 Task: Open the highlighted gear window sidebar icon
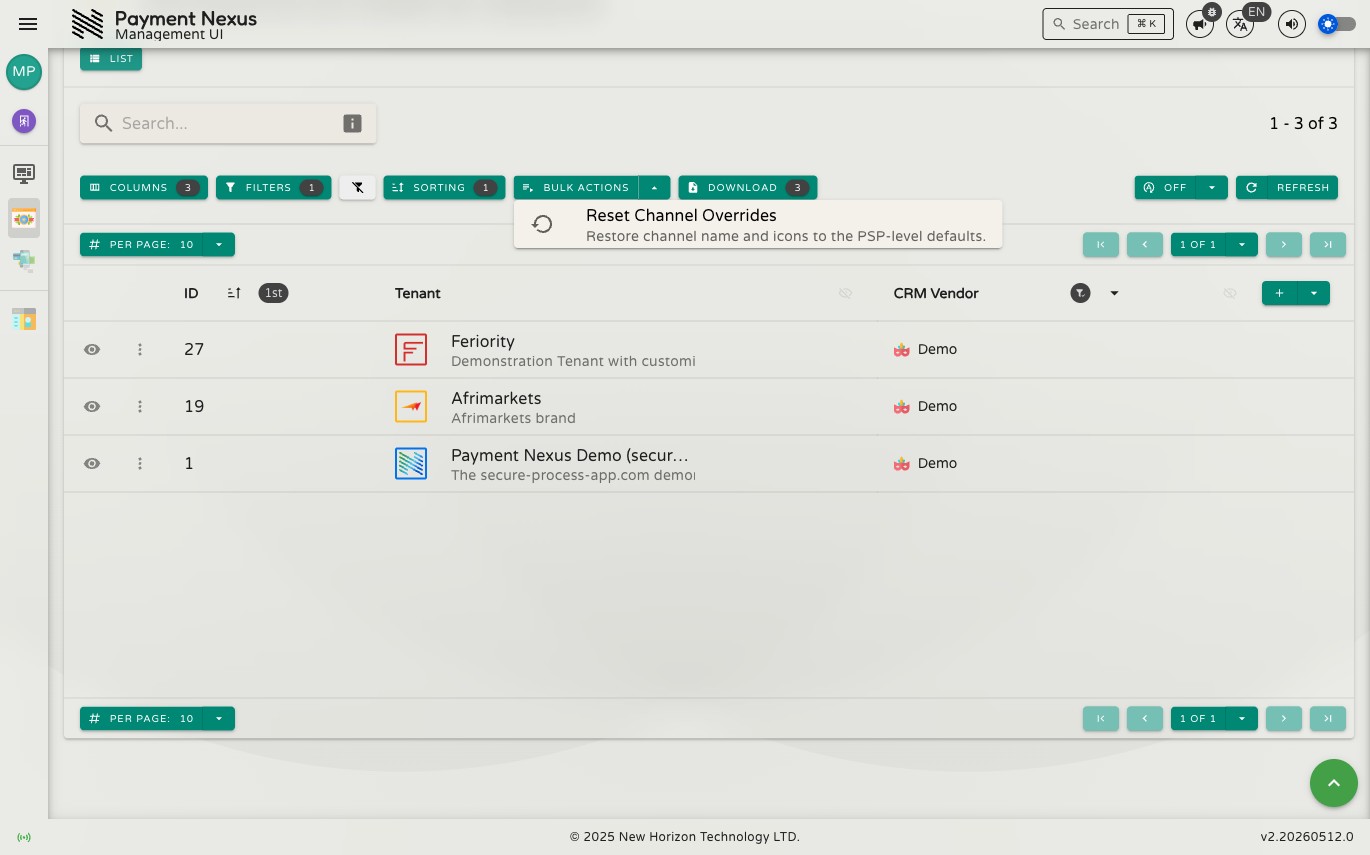(x=24, y=218)
